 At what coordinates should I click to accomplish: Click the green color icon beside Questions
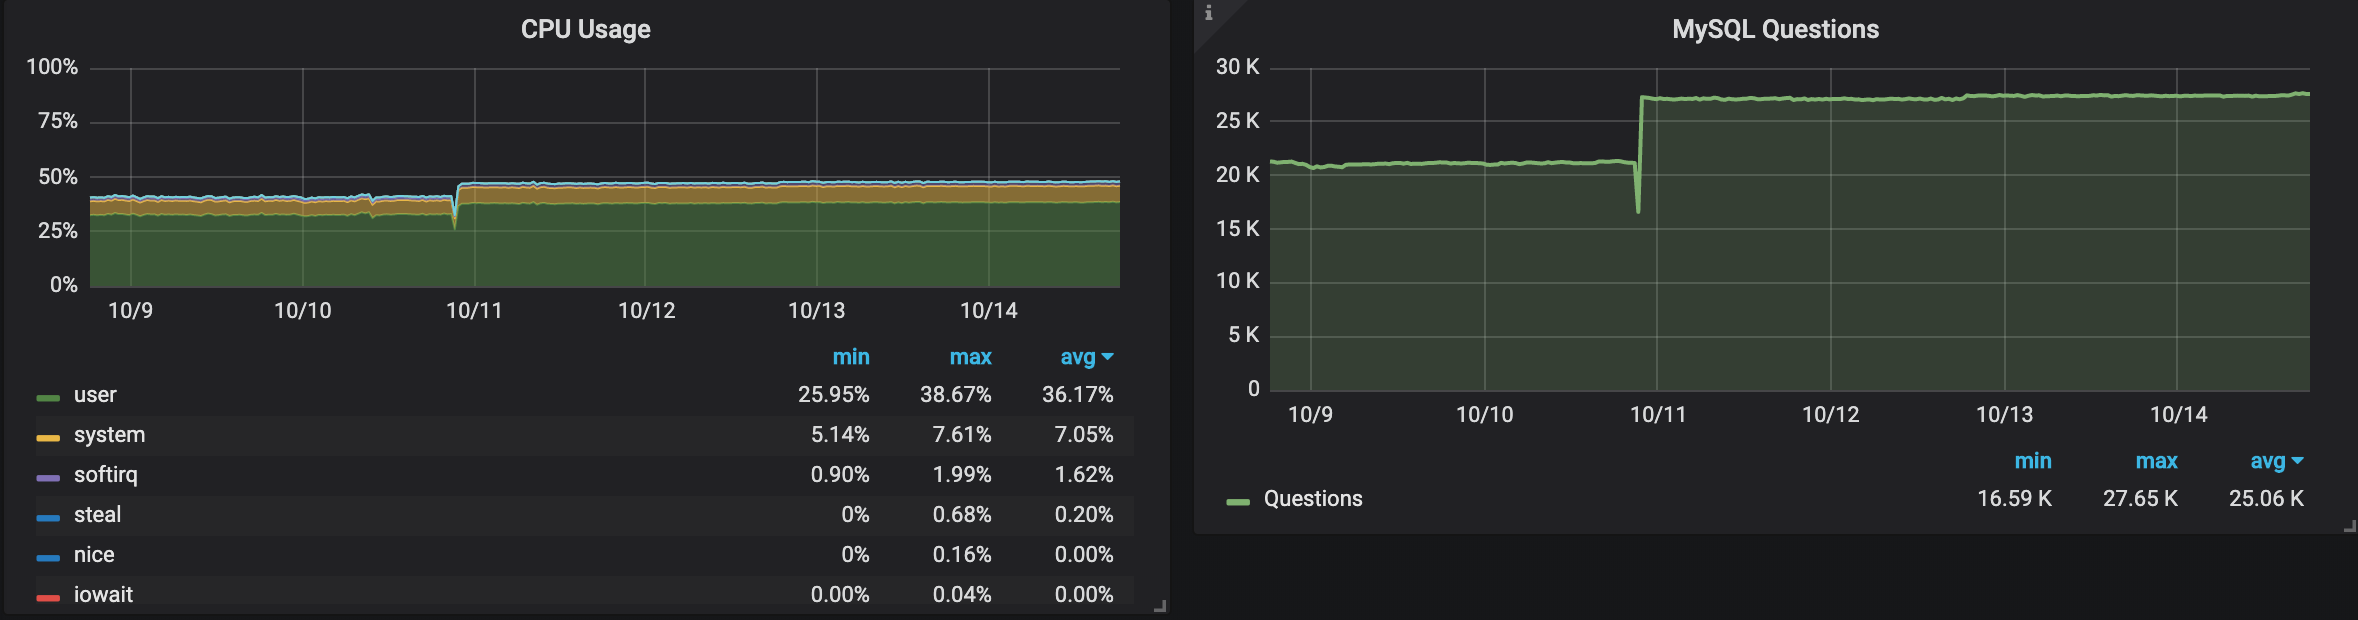pos(1238,502)
